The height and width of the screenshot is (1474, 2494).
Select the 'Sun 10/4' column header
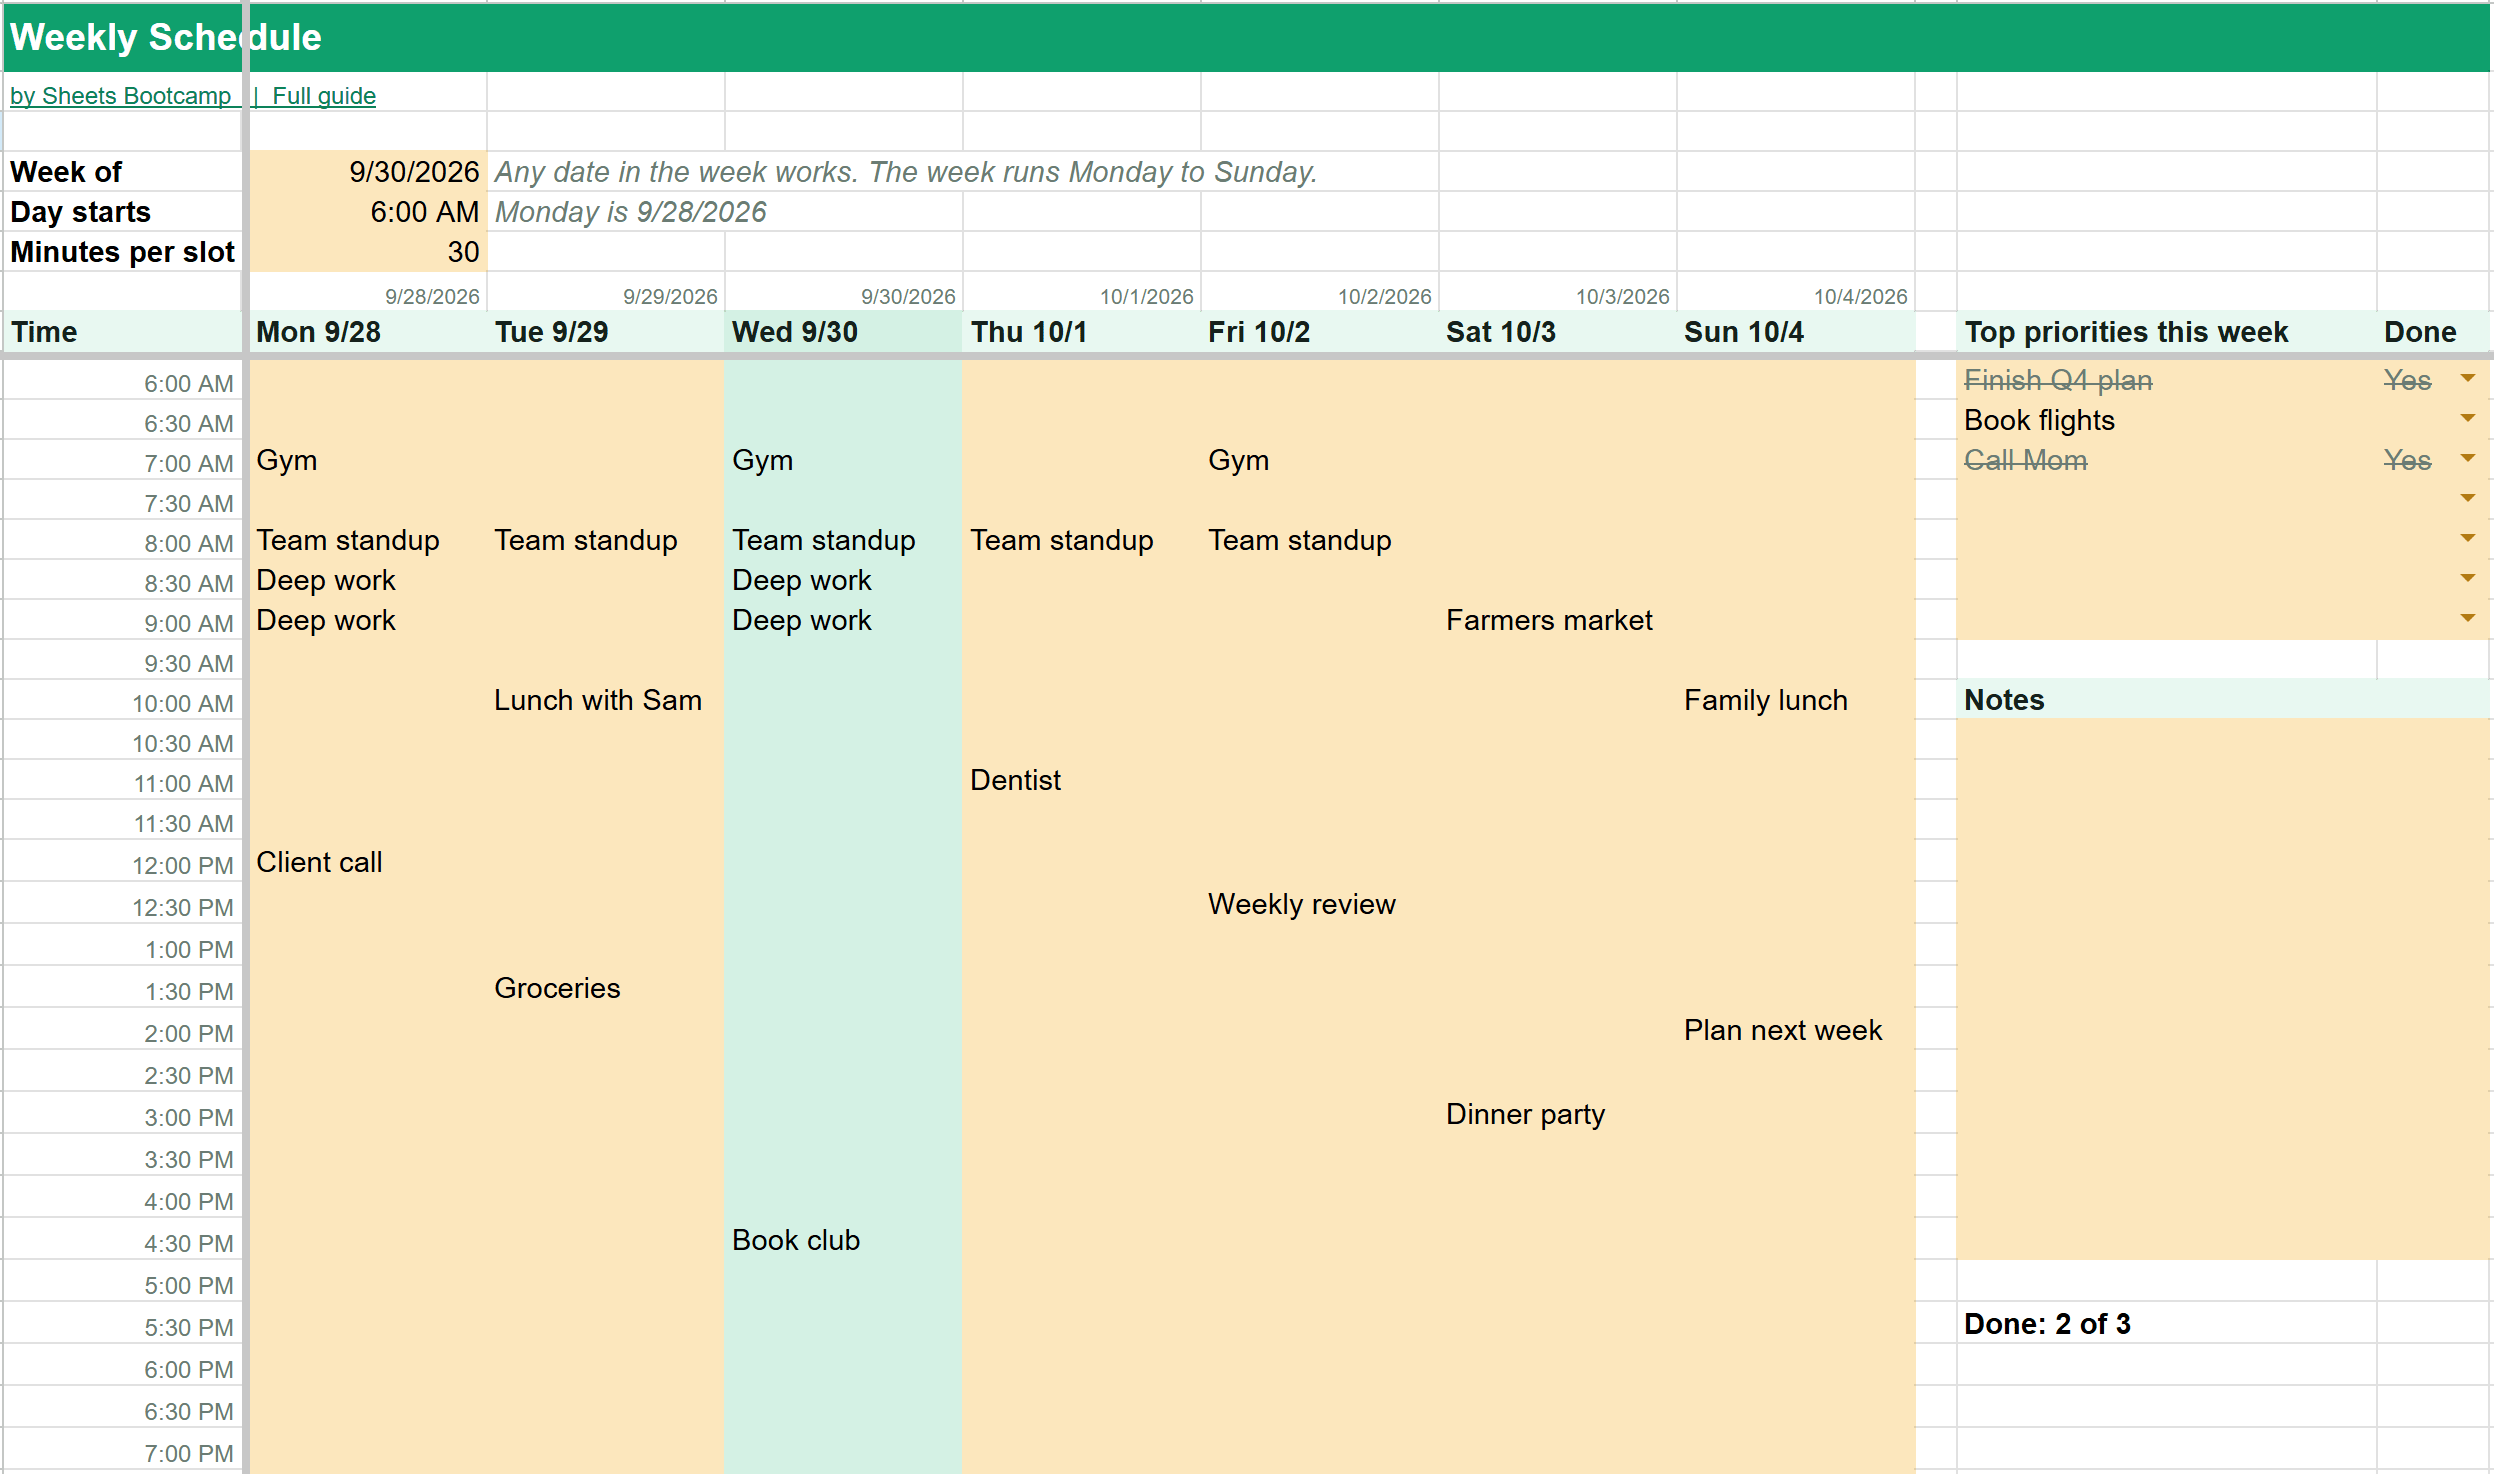click(1796, 332)
